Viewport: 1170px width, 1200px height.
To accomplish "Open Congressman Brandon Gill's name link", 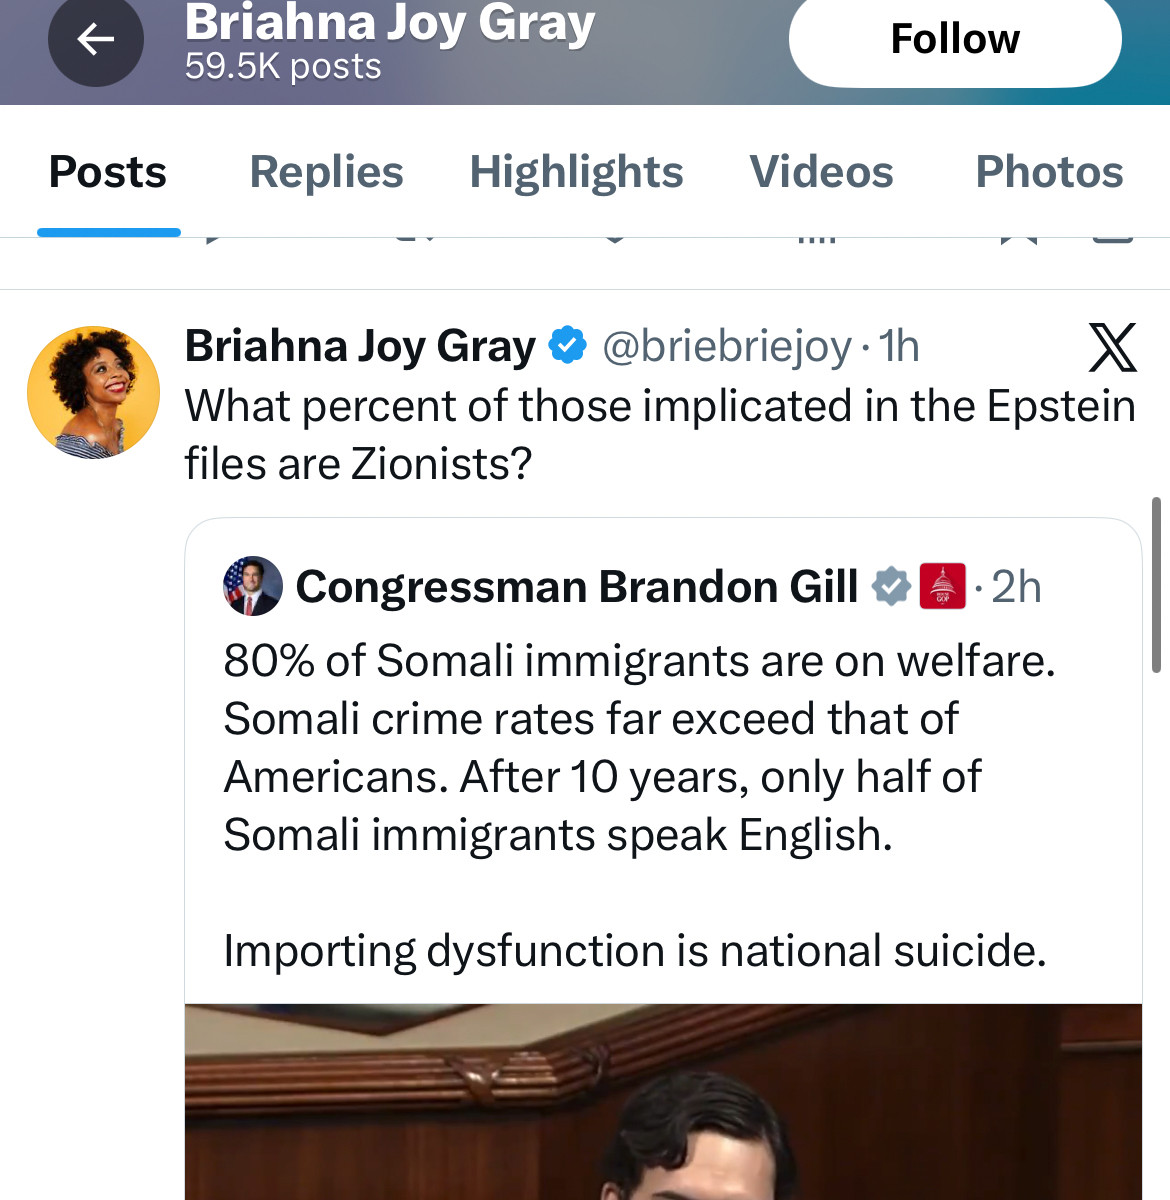I will [576, 586].
